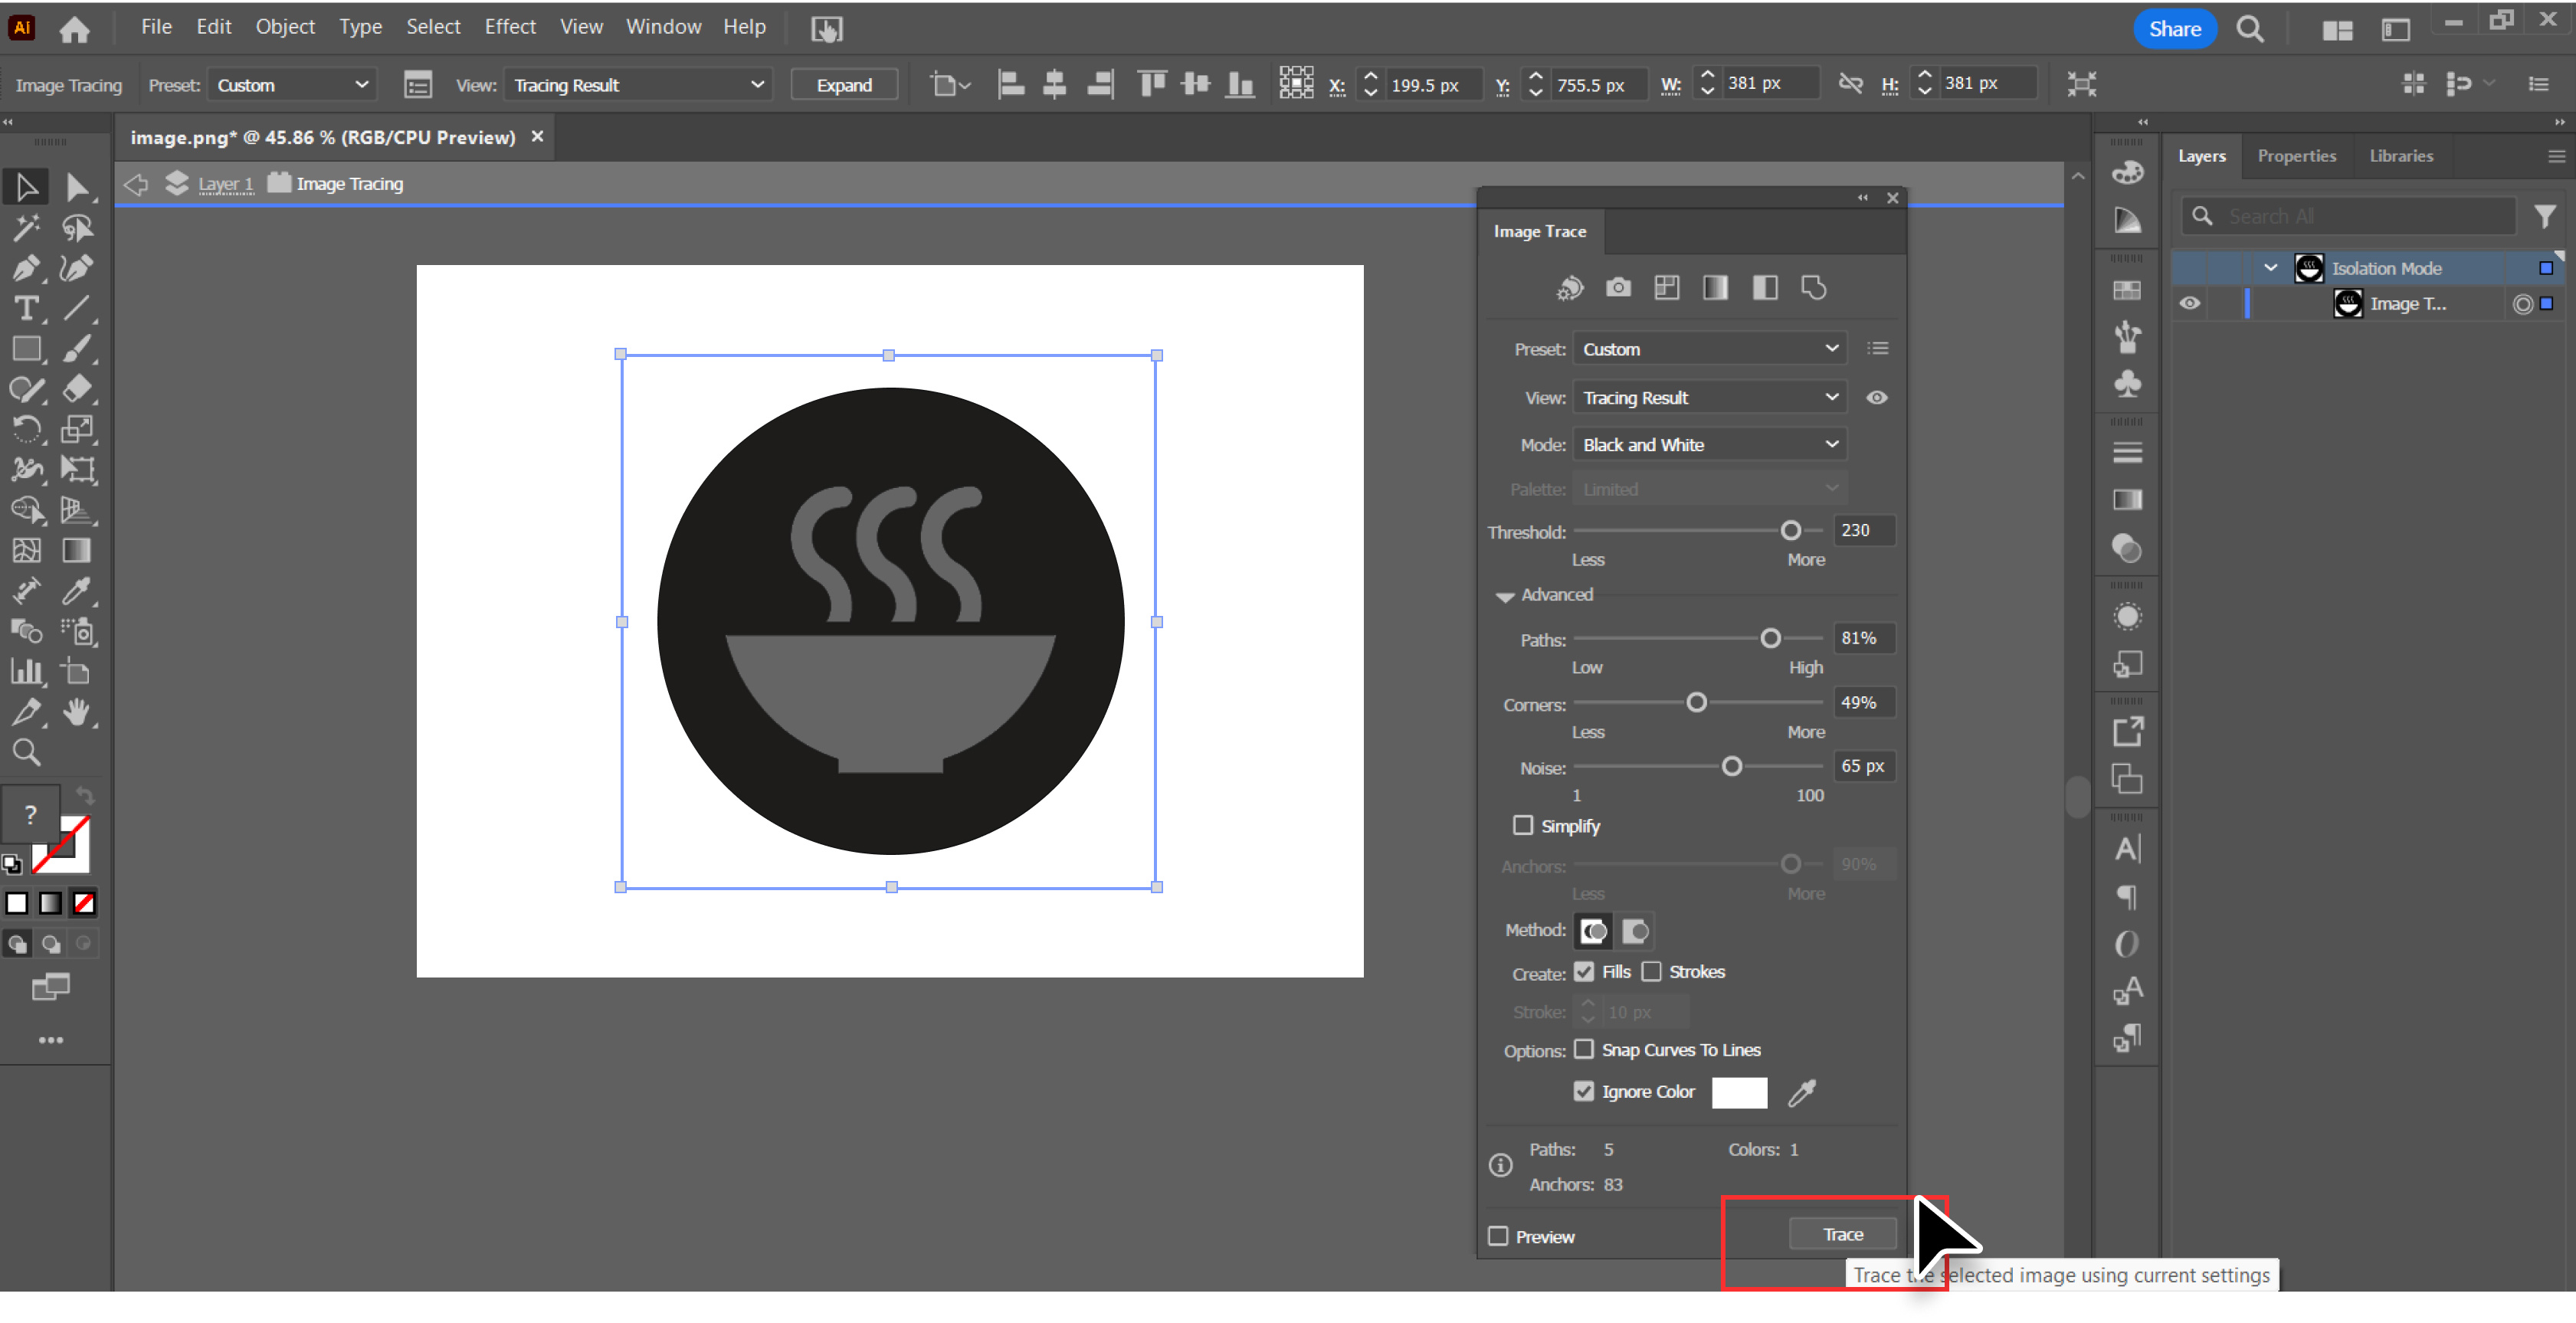The height and width of the screenshot is (1323, 2576).
Task: Adjust the Threshold slider
Action: point(1789,530)
